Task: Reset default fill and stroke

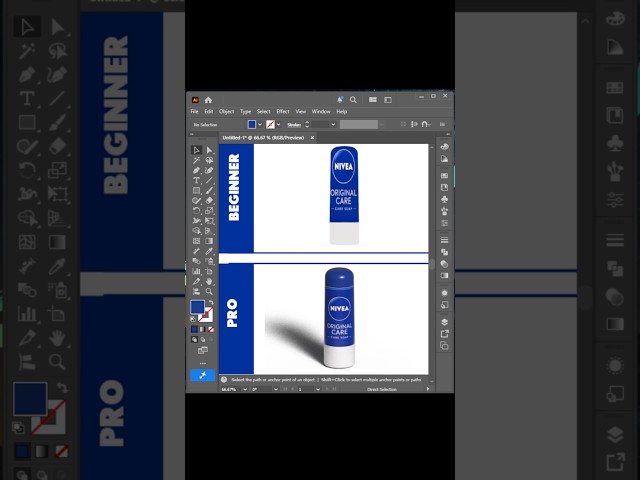Action: [193, 319]
